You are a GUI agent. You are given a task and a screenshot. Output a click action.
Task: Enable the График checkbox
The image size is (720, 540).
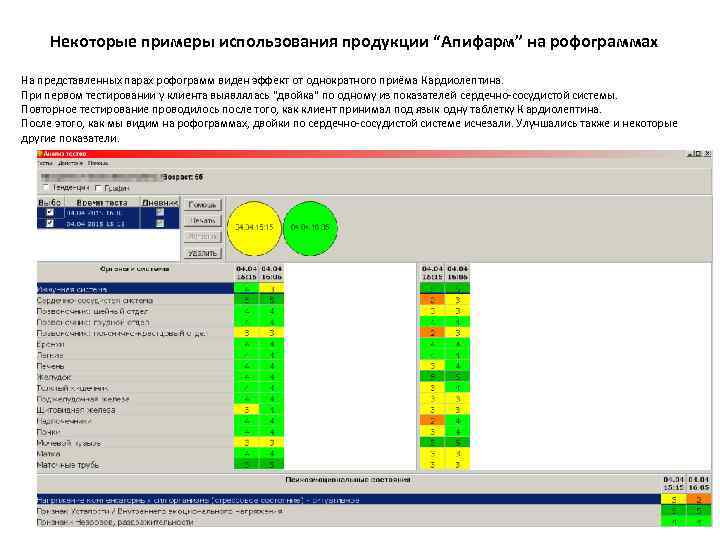click(x=98, y=188)
